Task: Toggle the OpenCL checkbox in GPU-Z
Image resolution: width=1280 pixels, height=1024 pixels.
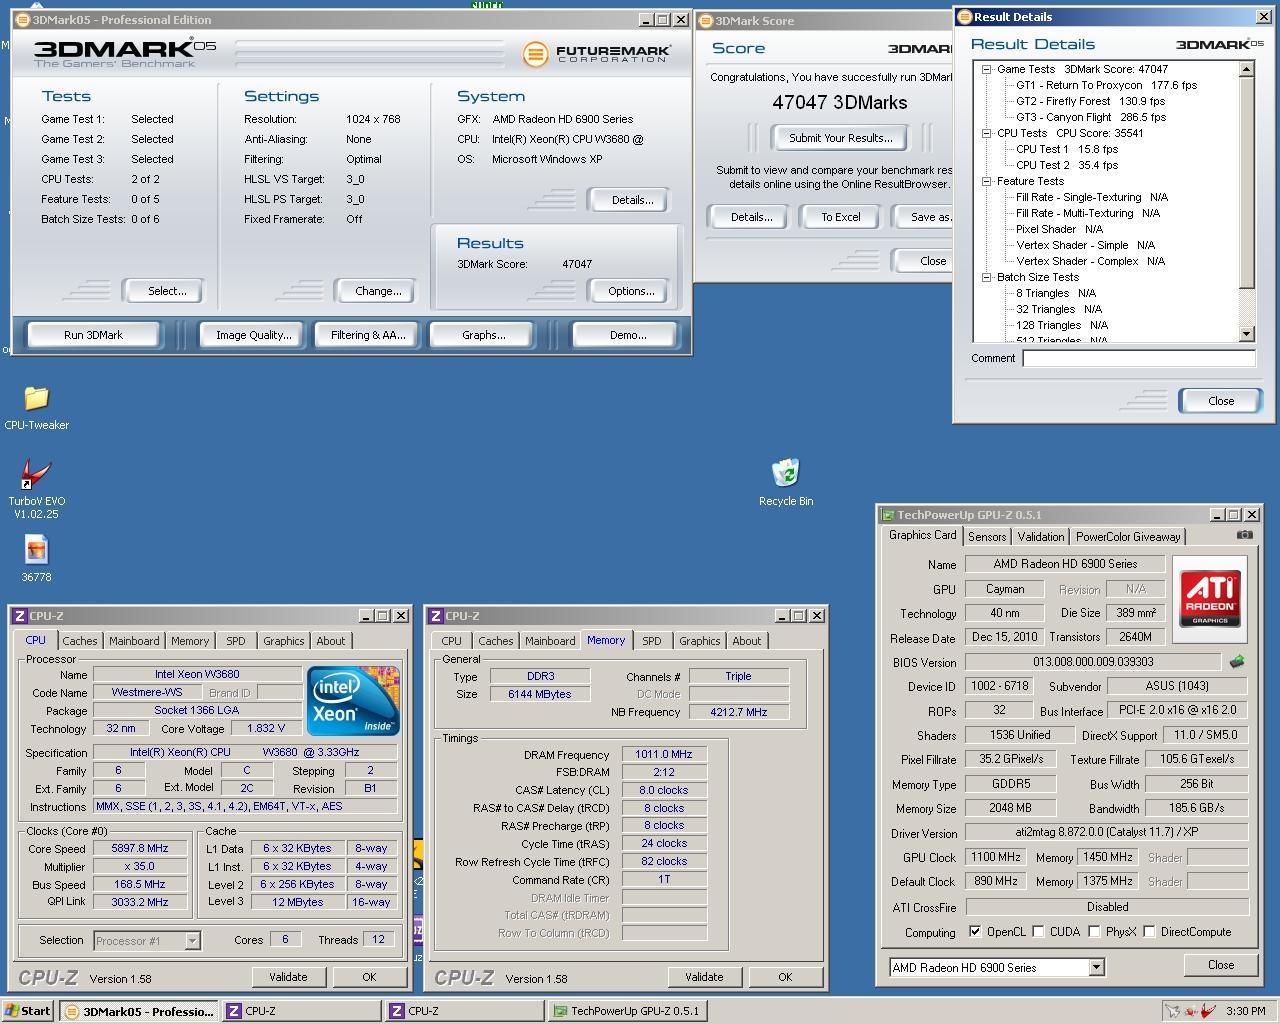Action: (975, 931)
